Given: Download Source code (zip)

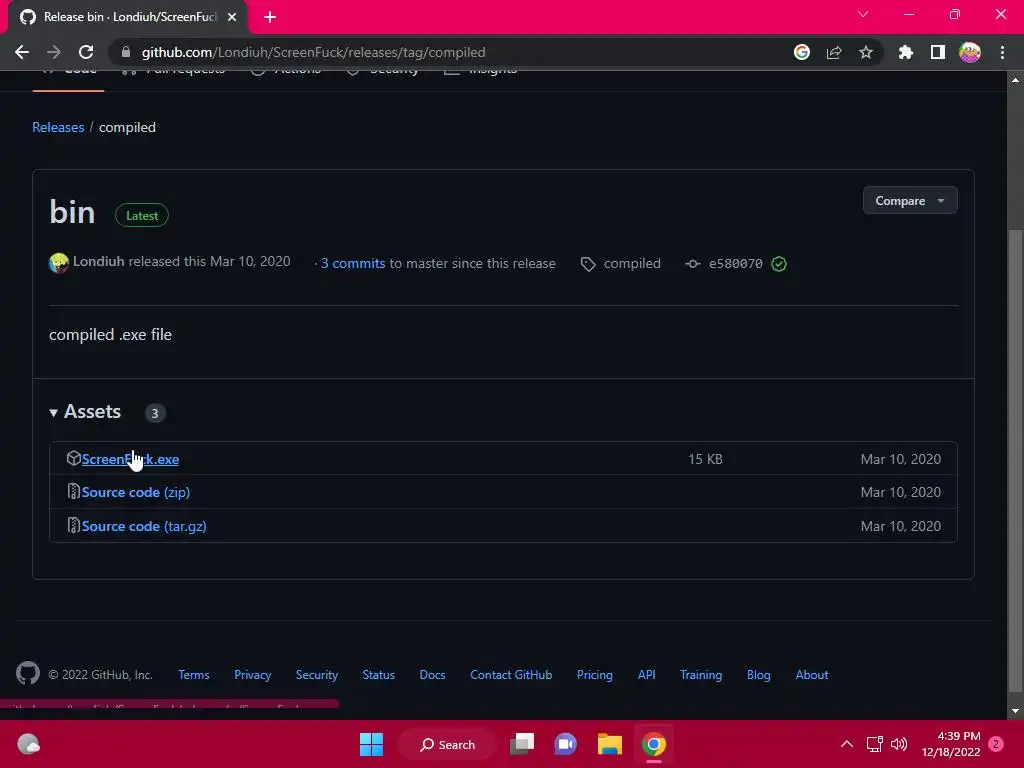Looking at the screenshot, I should (x=136, y=492).
